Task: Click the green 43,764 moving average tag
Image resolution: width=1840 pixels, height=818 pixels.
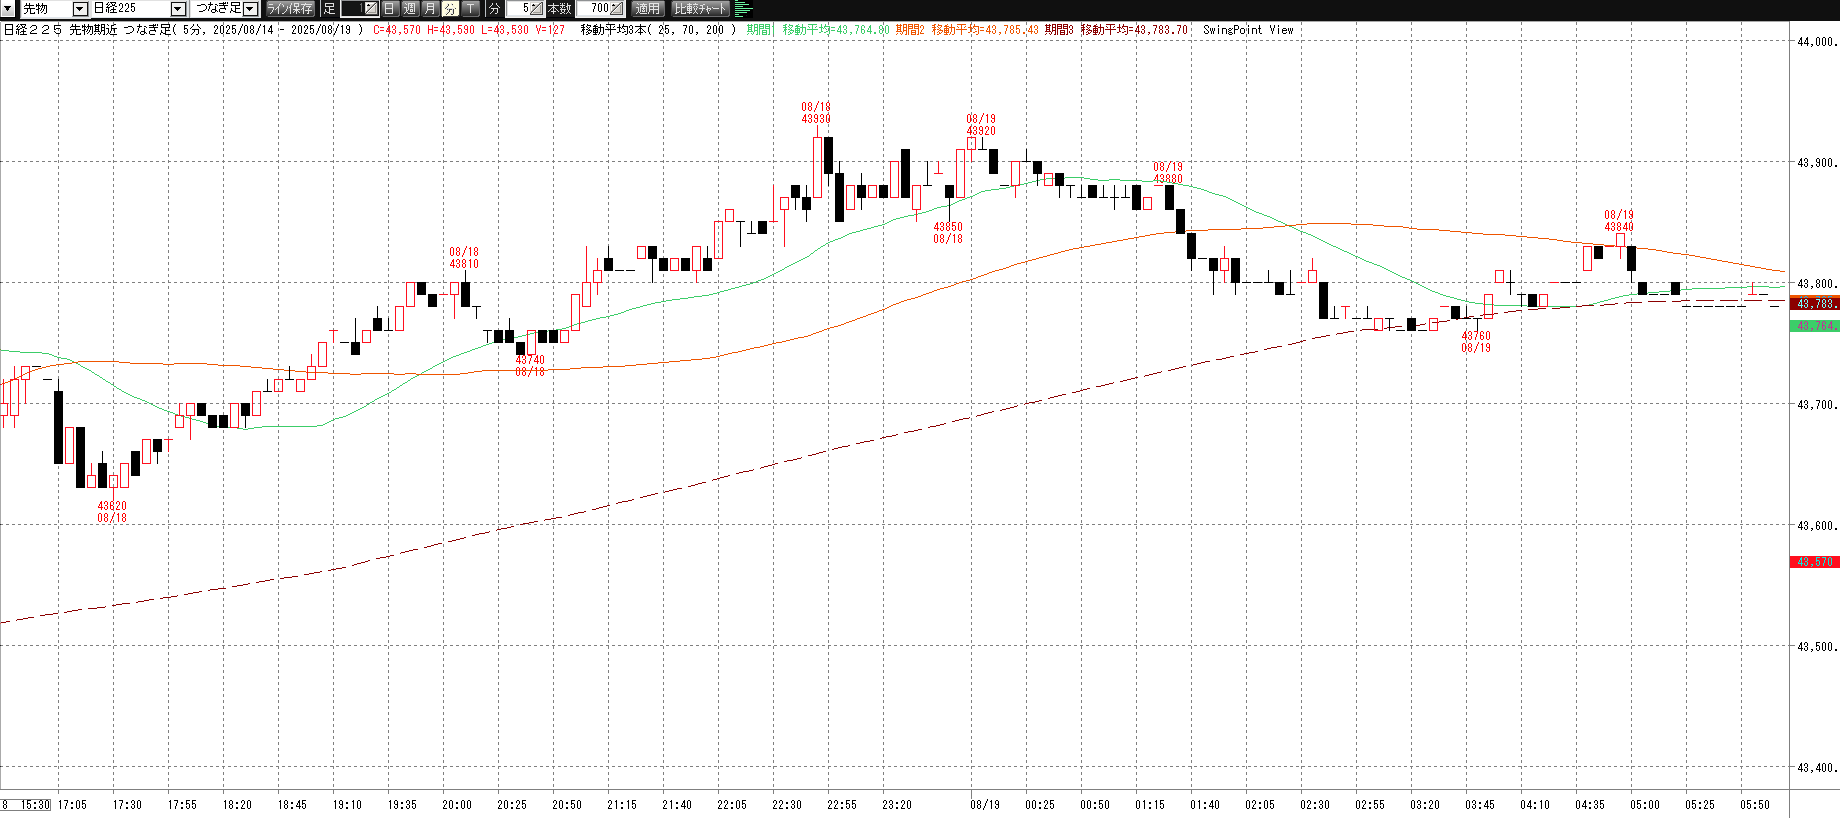Action: pyautogui.click(x=1814, y=326)
